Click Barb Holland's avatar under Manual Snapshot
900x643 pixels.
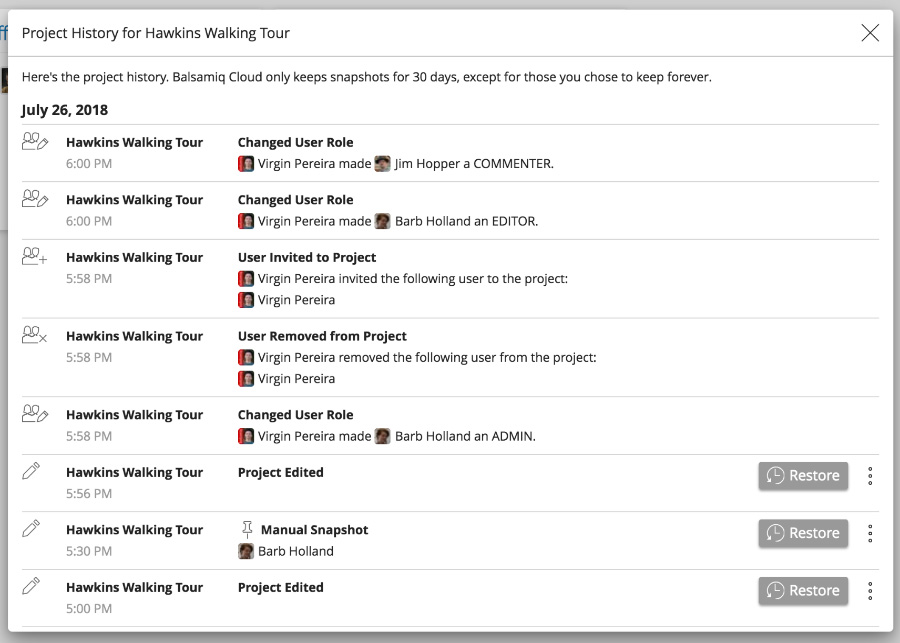tap(246, 551)
